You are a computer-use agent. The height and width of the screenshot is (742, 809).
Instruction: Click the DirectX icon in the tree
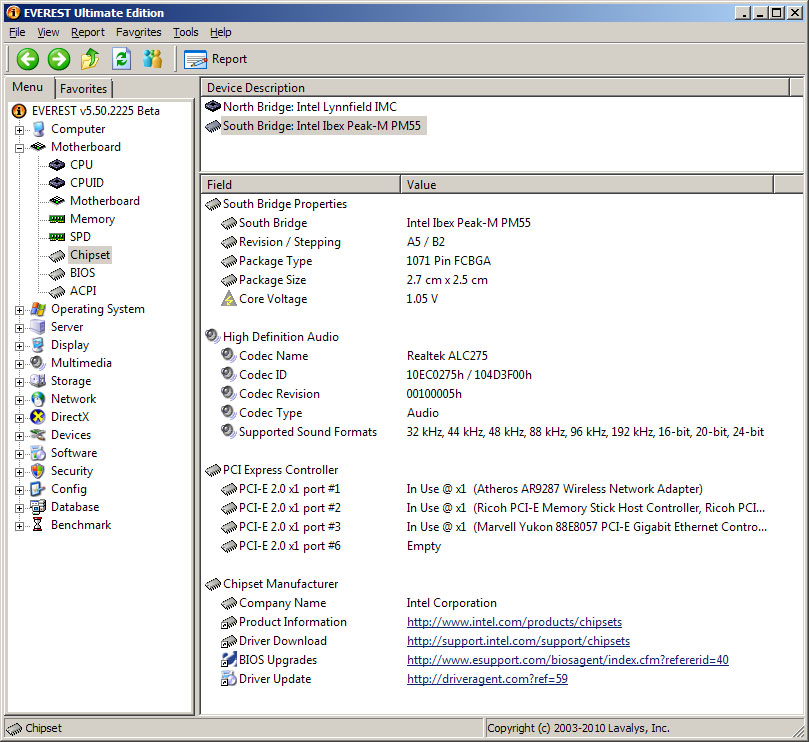38,417
